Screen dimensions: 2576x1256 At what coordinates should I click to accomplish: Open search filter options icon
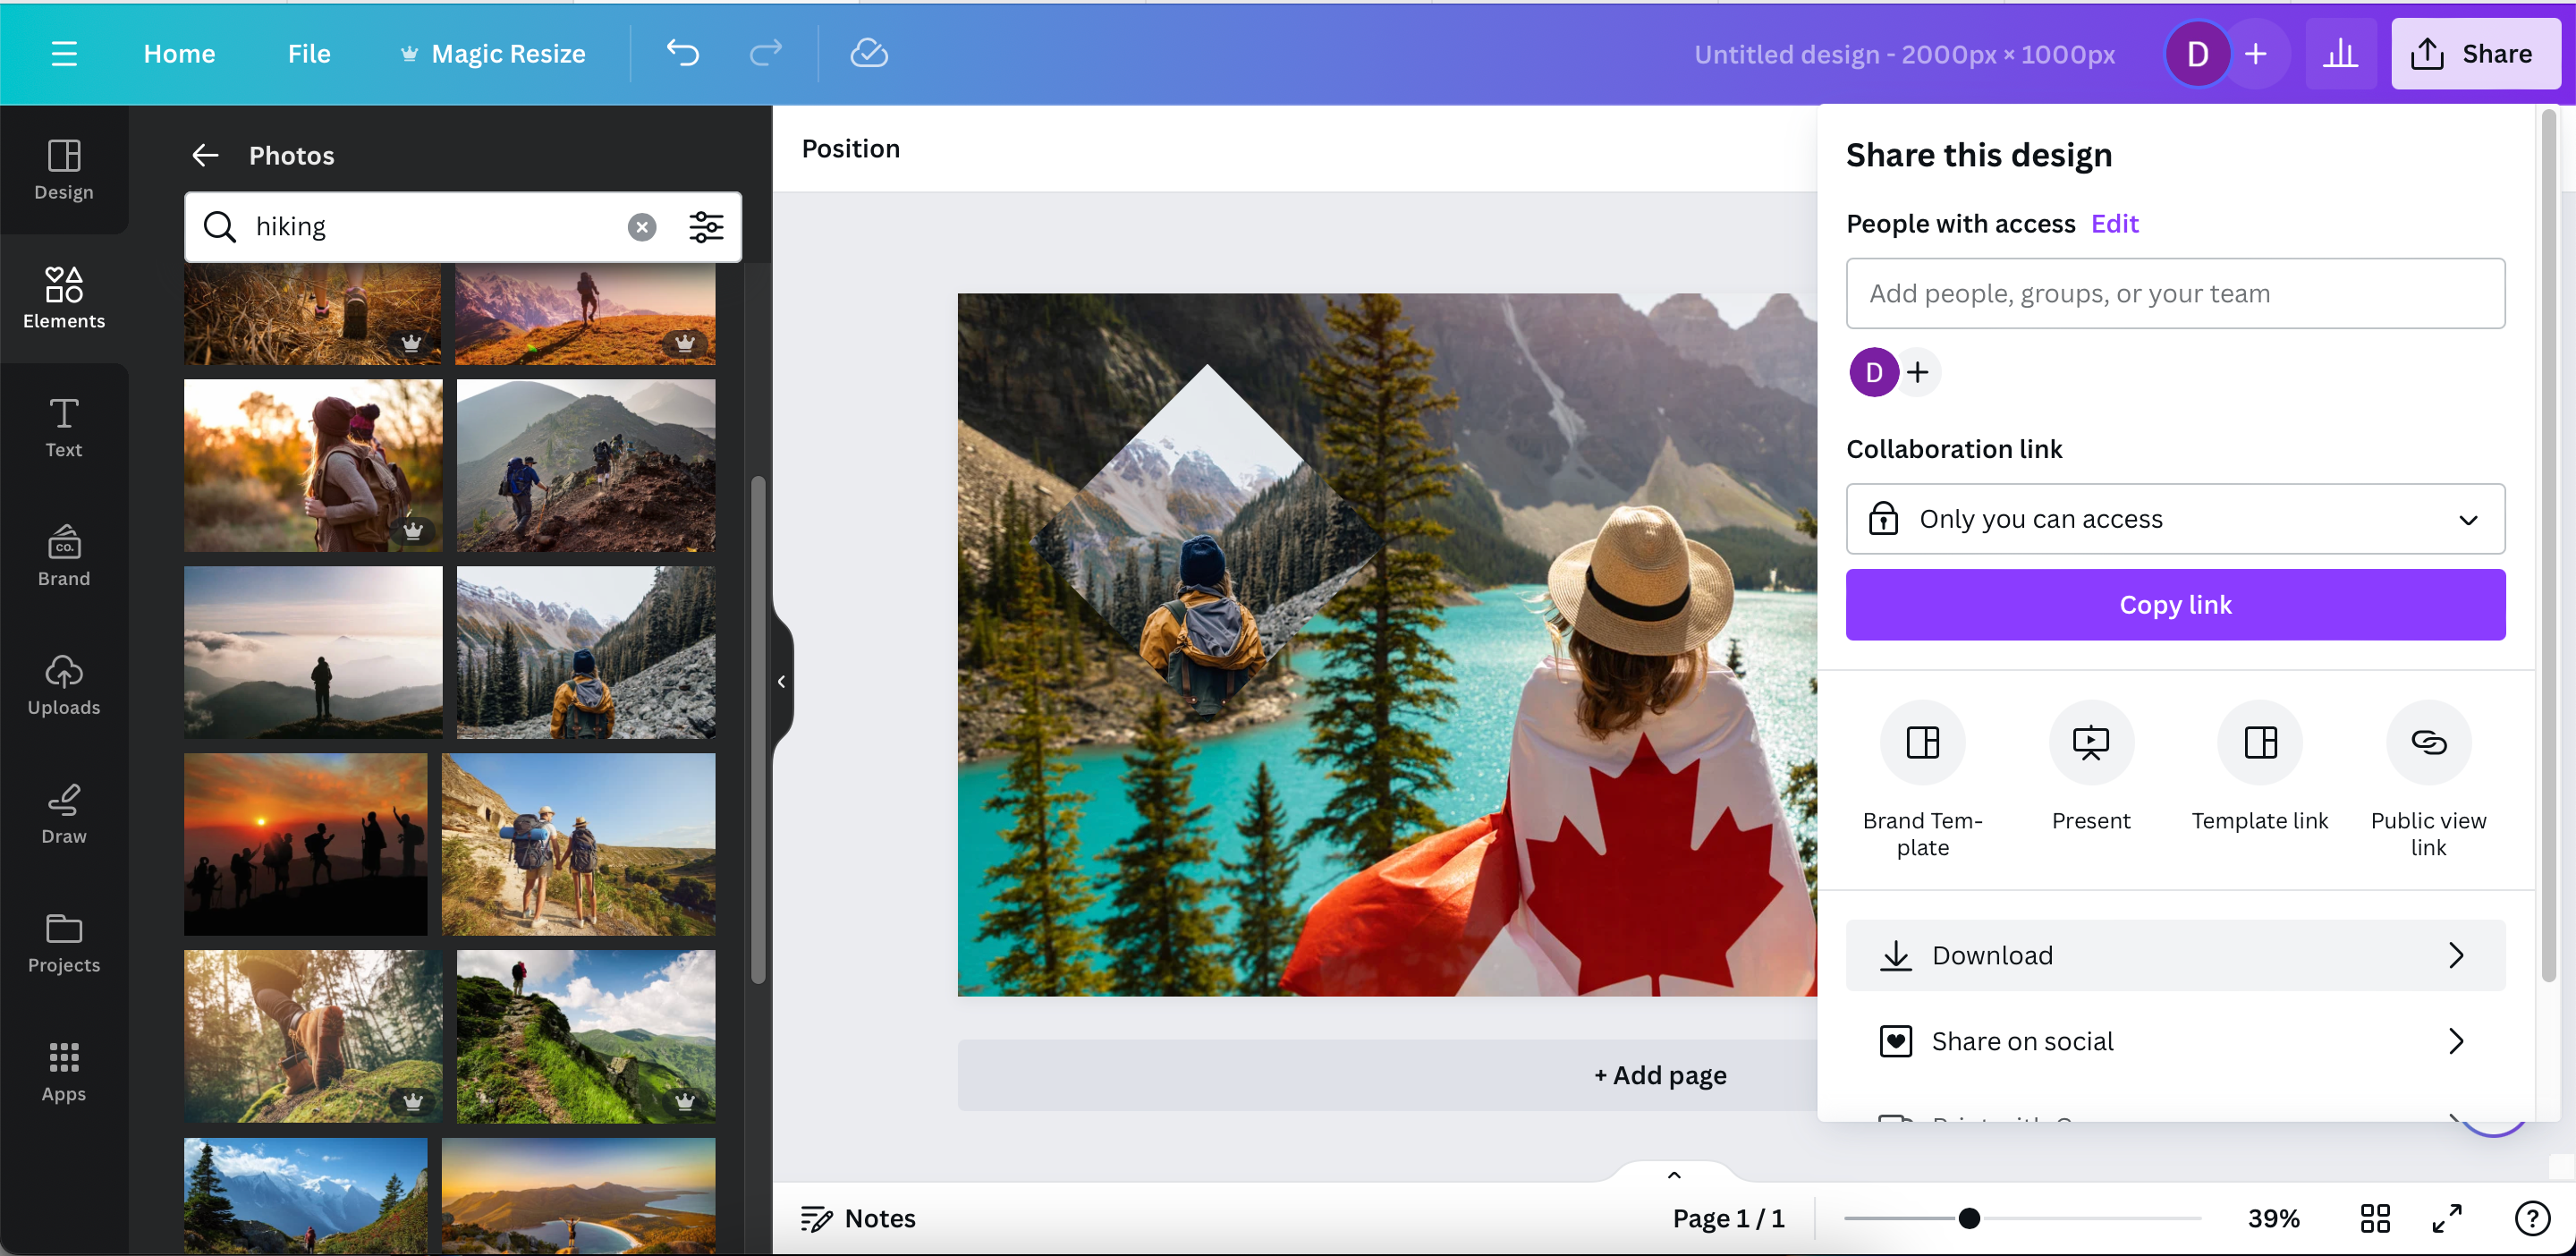coord(706,227)
